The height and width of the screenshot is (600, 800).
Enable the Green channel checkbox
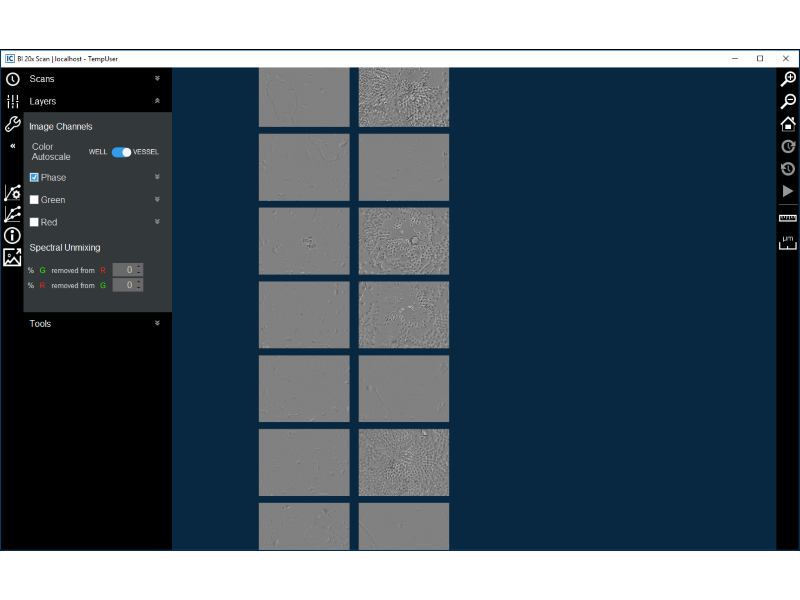[x=34, y=200]
